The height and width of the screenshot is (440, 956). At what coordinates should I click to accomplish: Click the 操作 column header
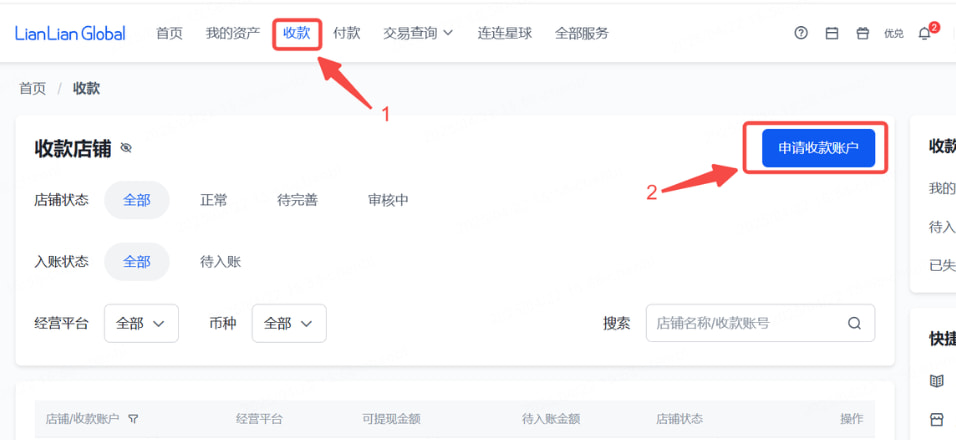point(852,419)
